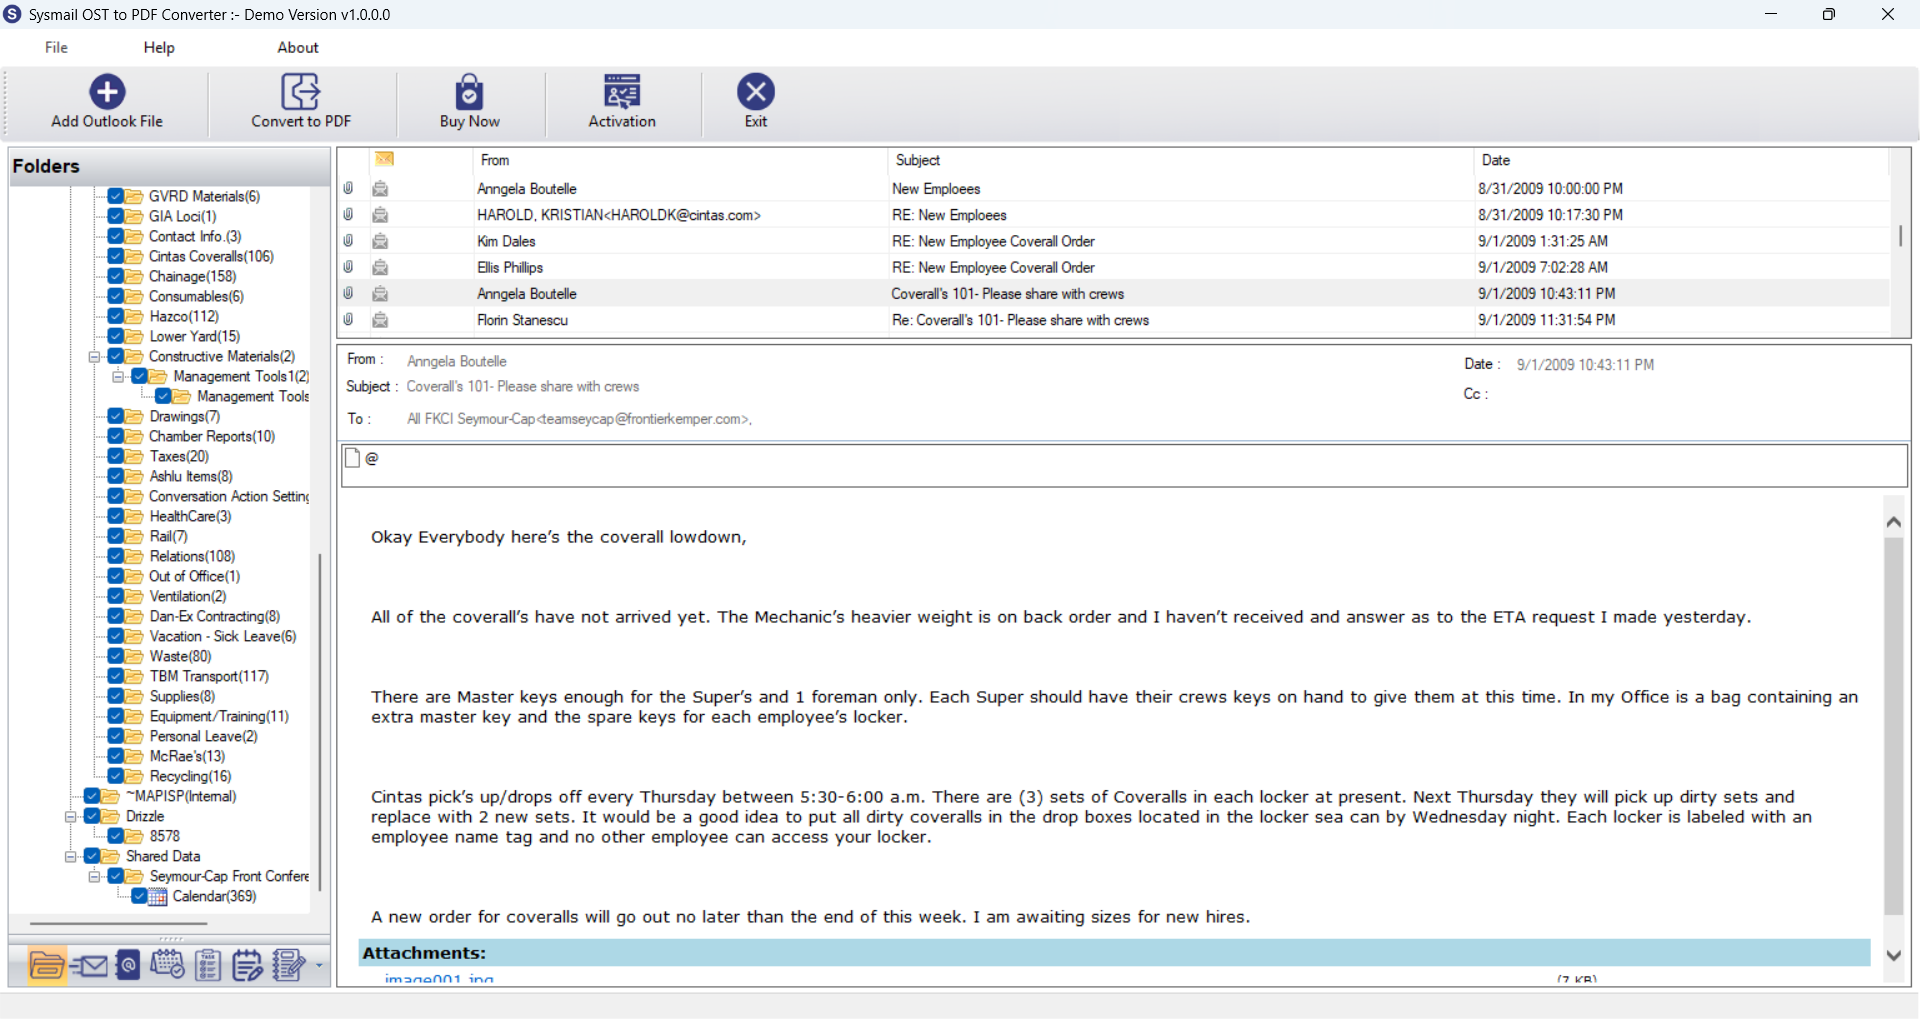The width and height of the screenshot is (1920, 1020).
Task: Select the Kim Dales email row
Action: point(1114,241)
